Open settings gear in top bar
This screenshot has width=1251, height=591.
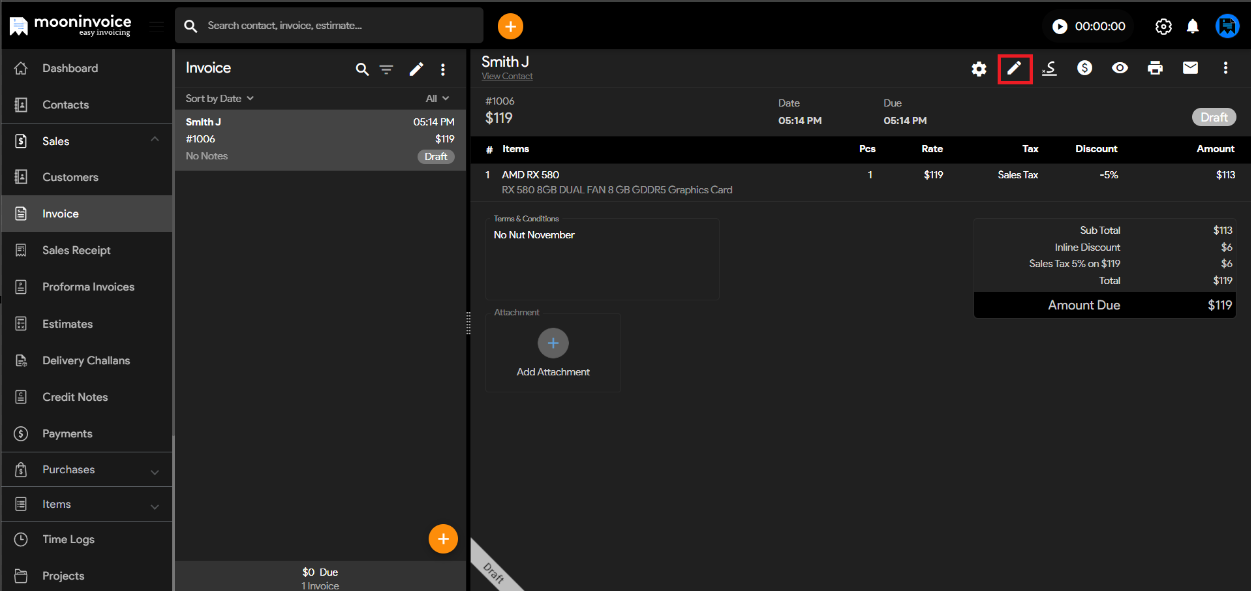(x=1163, y=27)
